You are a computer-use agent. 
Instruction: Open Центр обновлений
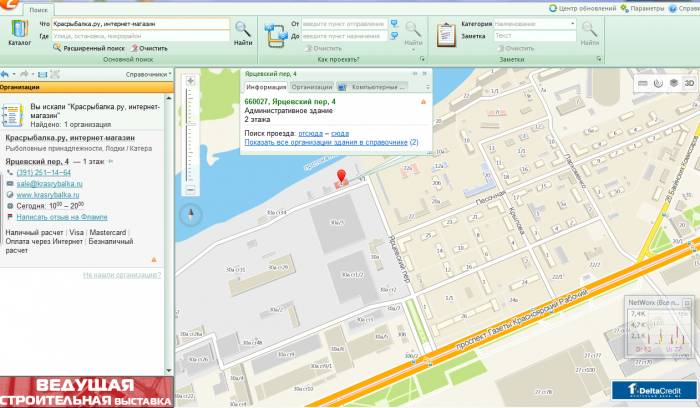582,8
